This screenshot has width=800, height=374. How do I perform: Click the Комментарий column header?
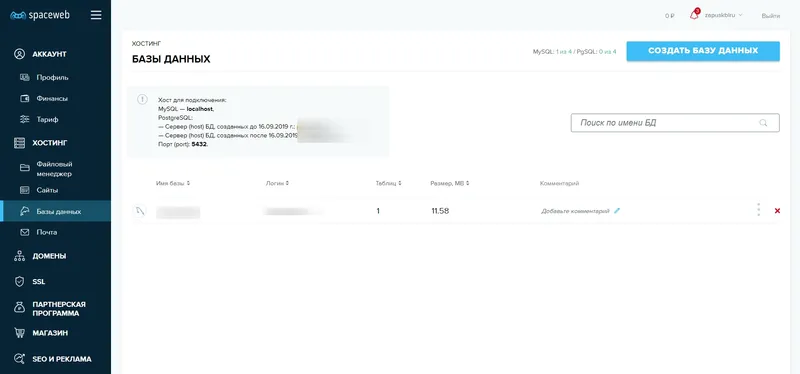(559, 183)
